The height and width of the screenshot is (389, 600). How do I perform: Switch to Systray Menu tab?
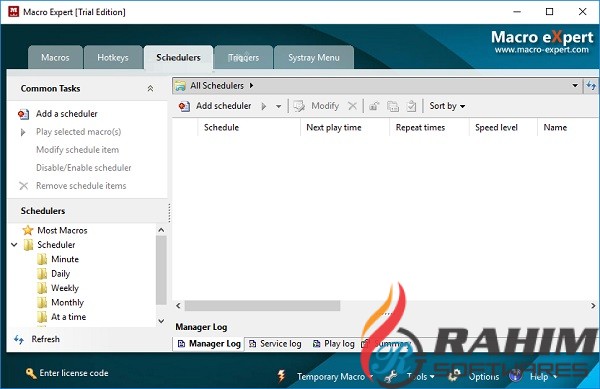coord(314,58)
